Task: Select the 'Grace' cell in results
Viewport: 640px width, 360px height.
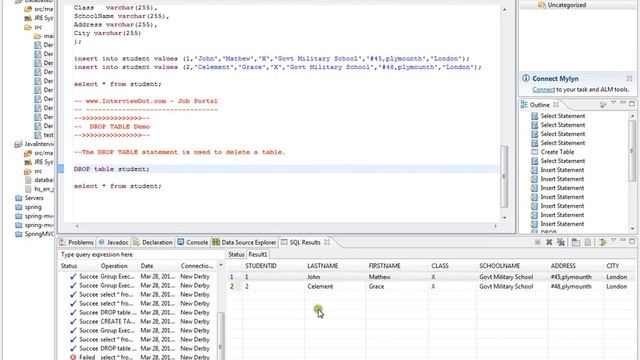Action: coord(376,287)
